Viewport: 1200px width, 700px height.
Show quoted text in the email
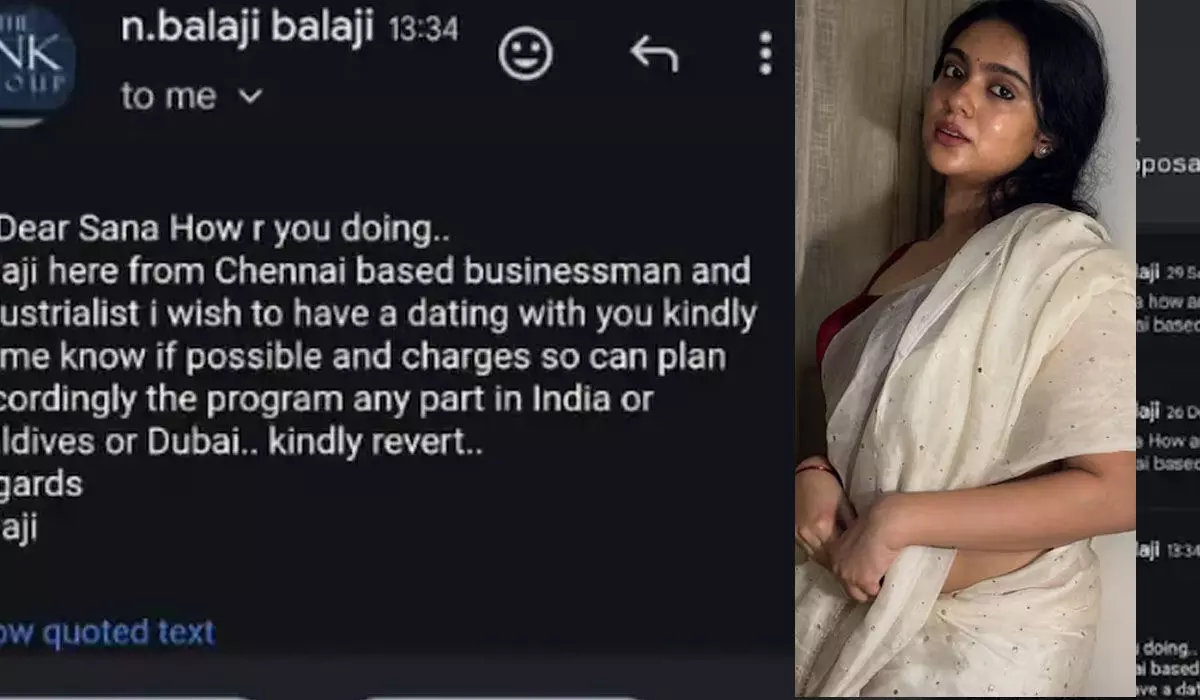tap(107, 632)
